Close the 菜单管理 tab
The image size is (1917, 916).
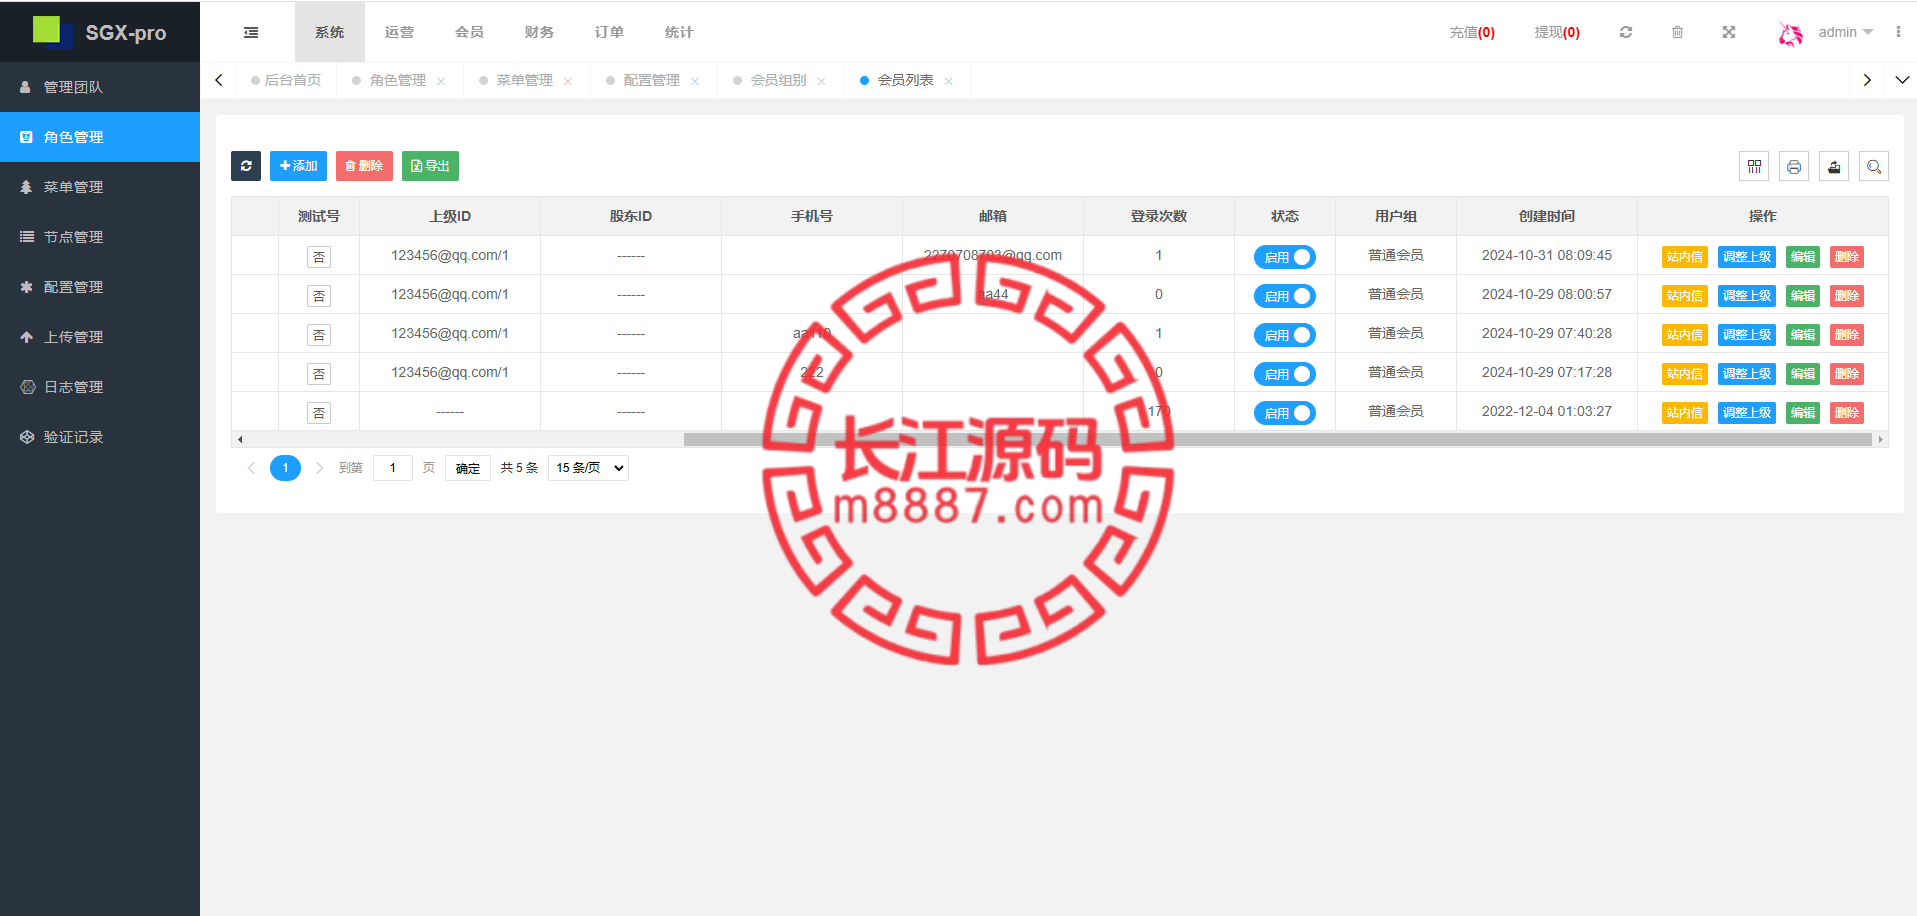click(568, 81)
